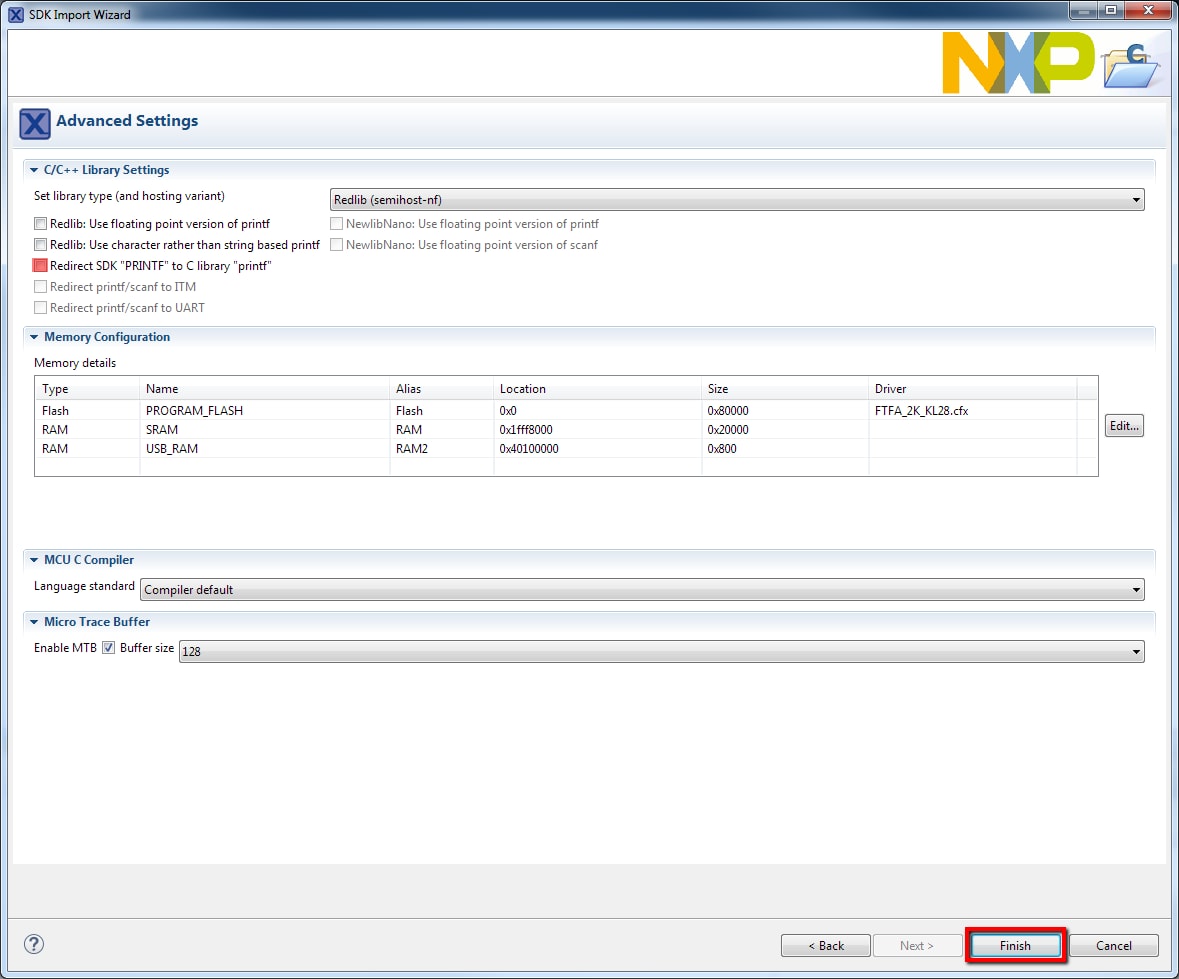Collapse the C/C++ Library Settings section
Image resolution: width=1179 pixels, height=979 pixels.
coord(35,170)
